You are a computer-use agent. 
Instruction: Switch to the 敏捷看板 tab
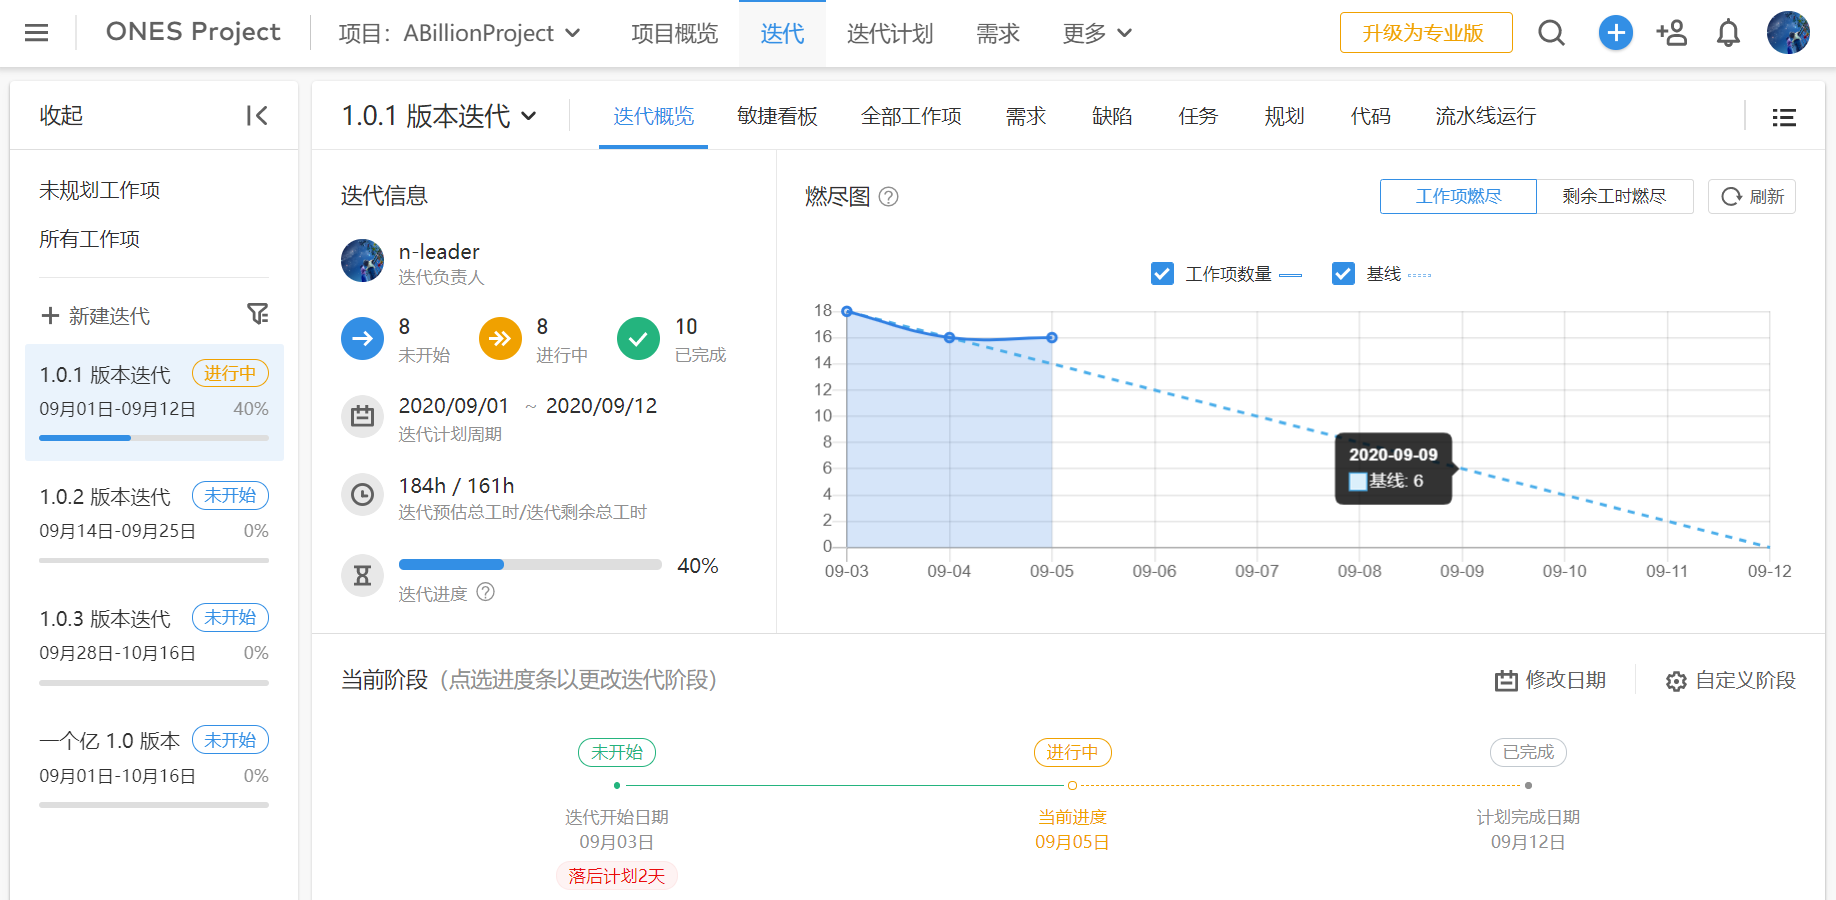tap(777, 116)
